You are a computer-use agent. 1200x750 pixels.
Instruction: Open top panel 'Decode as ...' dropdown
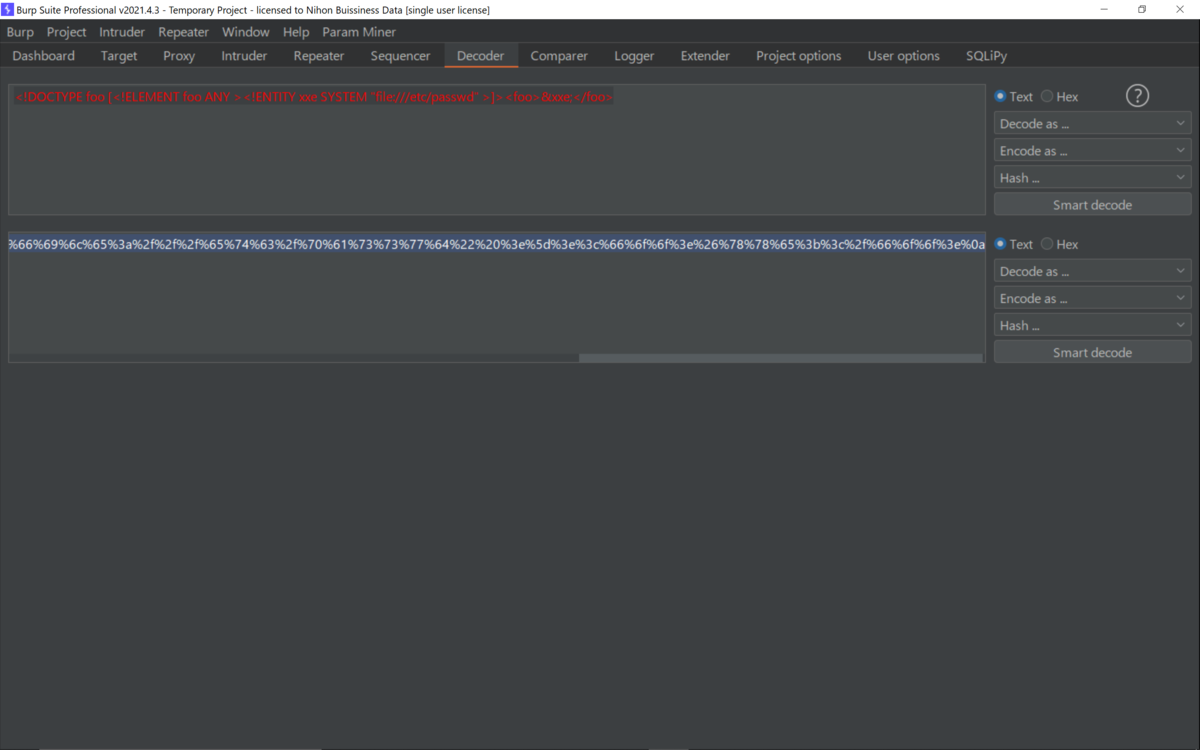1092,124
